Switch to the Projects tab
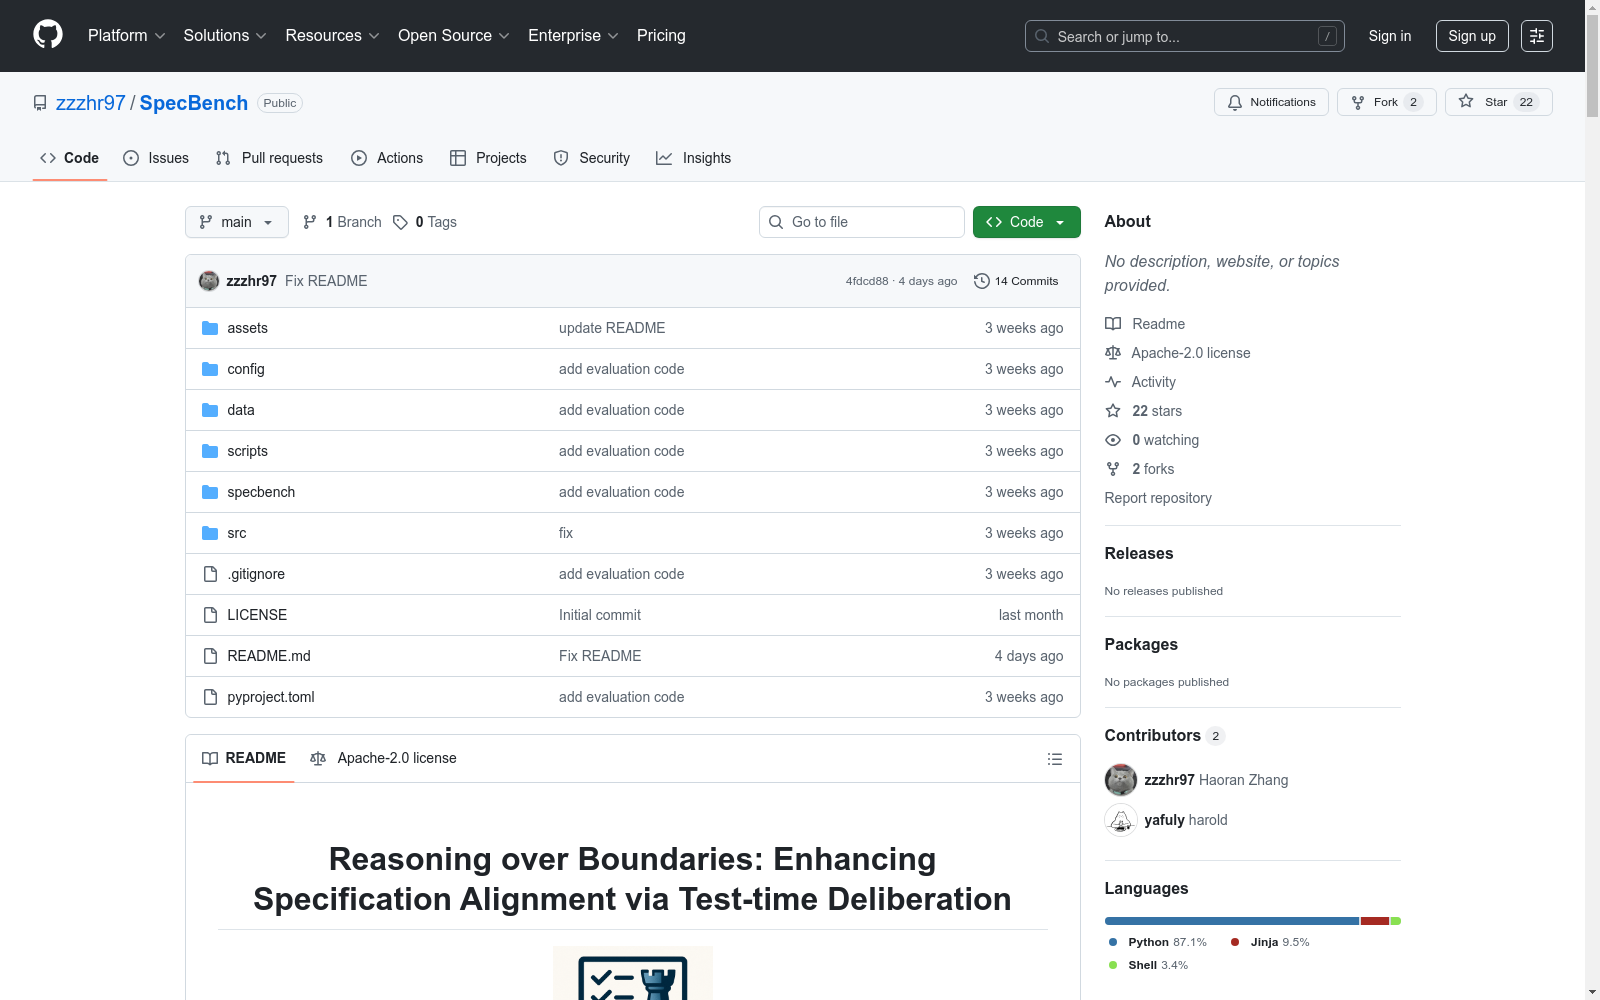This screenshot has width=1600, height=1000. (488, 158)
